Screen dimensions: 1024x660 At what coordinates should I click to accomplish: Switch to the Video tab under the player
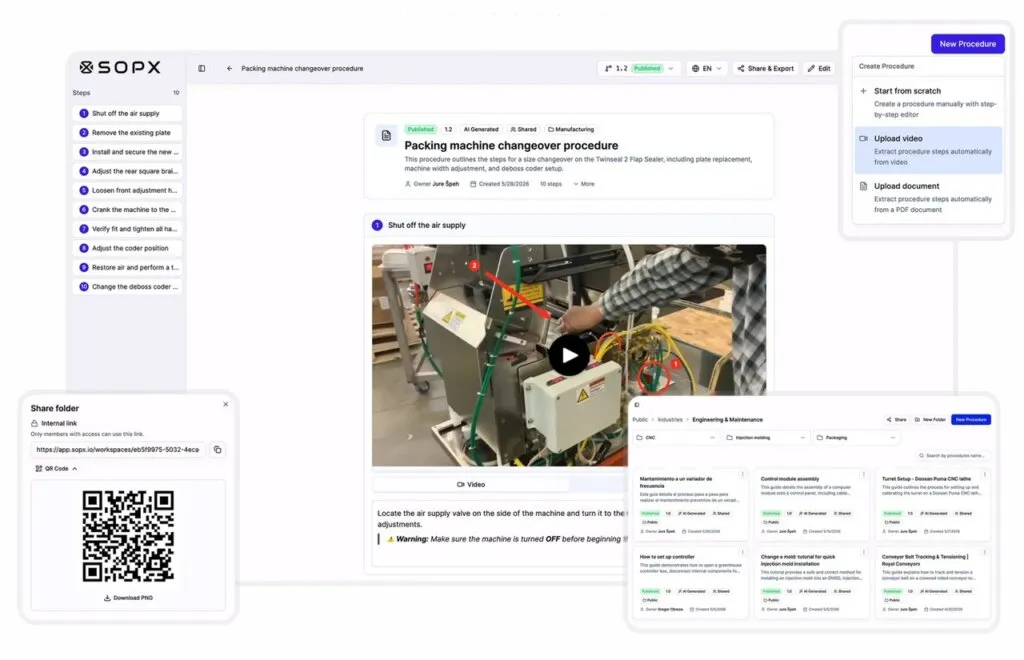click(471, 484)
